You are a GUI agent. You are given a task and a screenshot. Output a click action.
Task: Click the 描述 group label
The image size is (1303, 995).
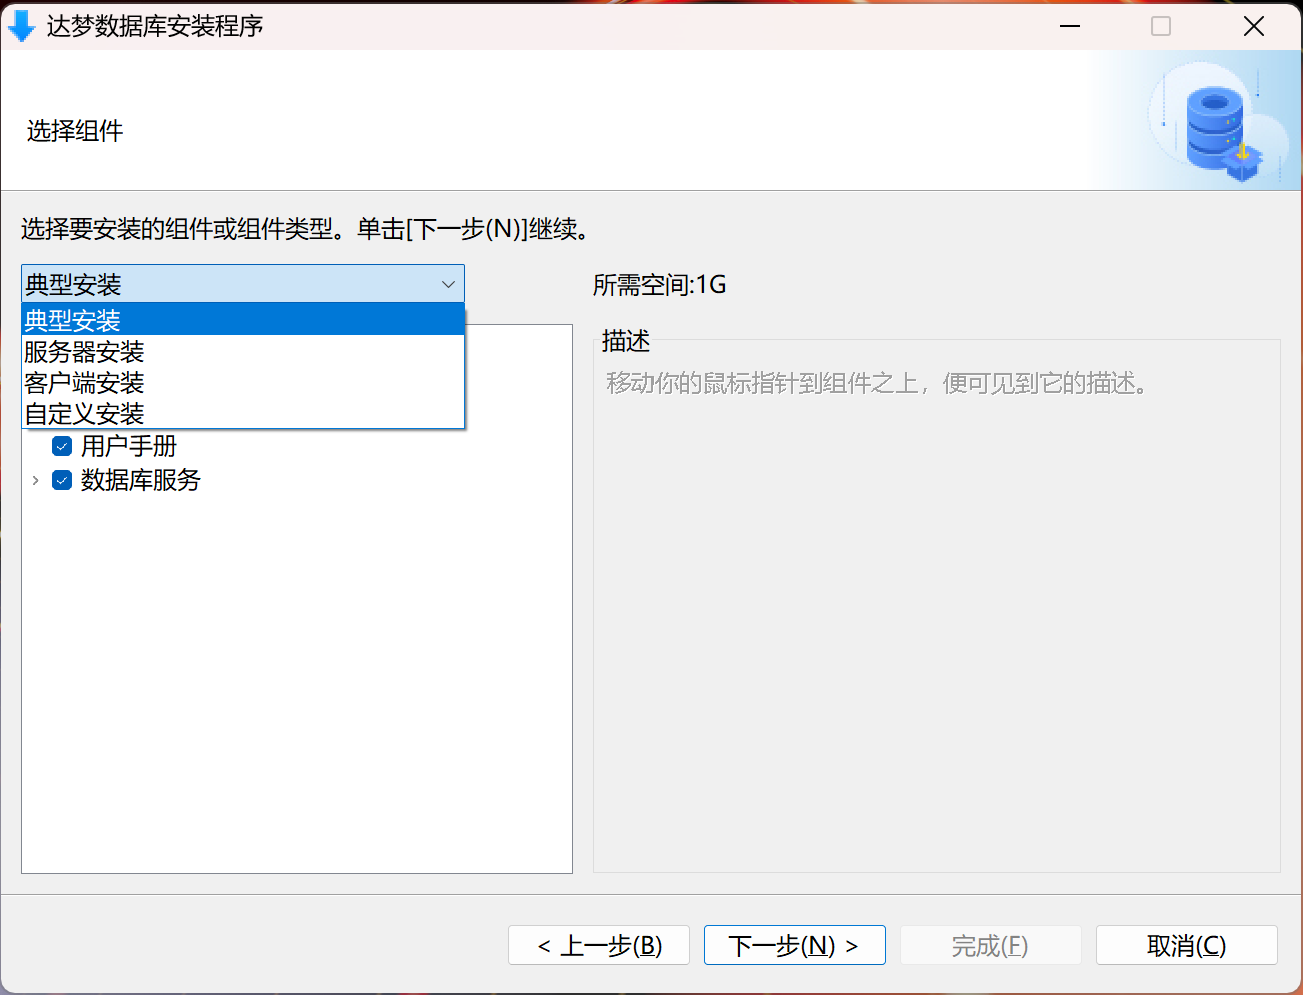[626, 341]
